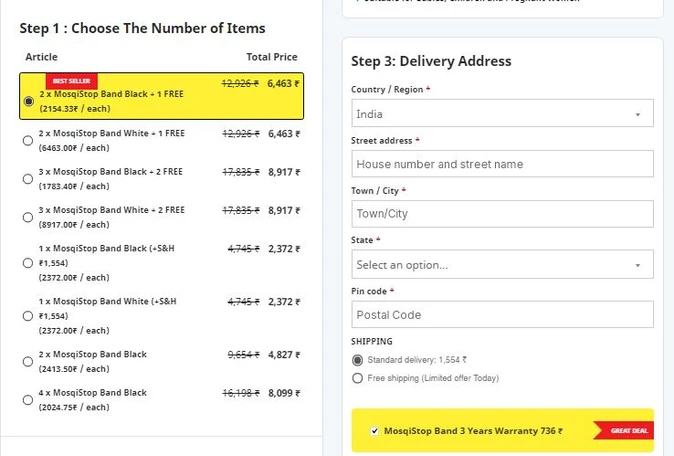The width and height of the screenshot is (674, 456).
Task: Choose 1 x MosqiStop Band White option
Action: 28,315
